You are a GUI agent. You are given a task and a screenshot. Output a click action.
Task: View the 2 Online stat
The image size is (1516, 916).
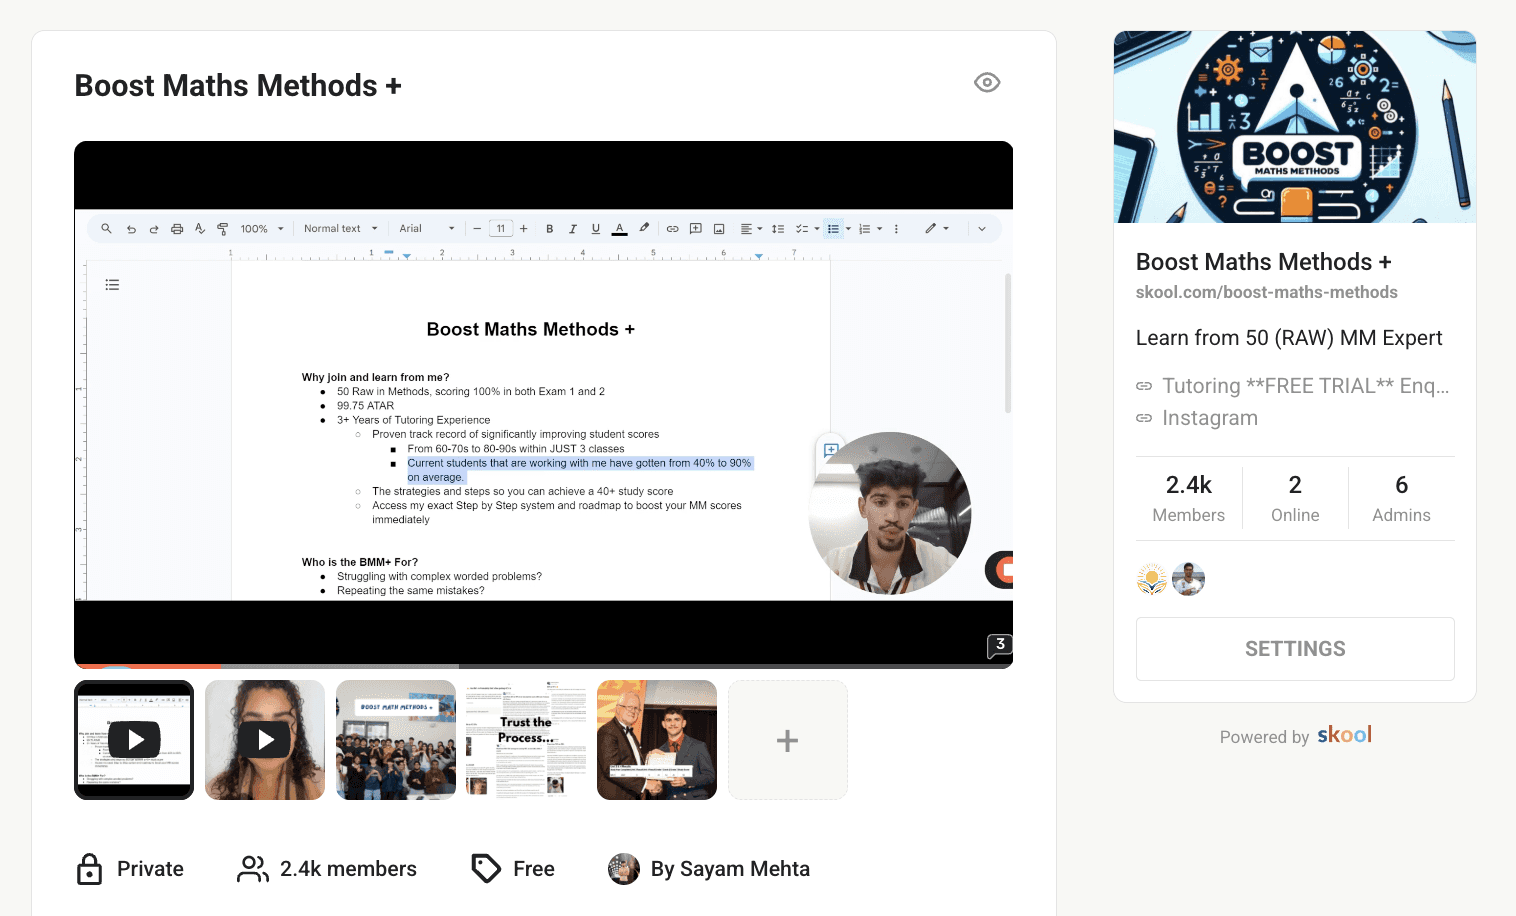pyautogui.click(x=1295, y=498)
